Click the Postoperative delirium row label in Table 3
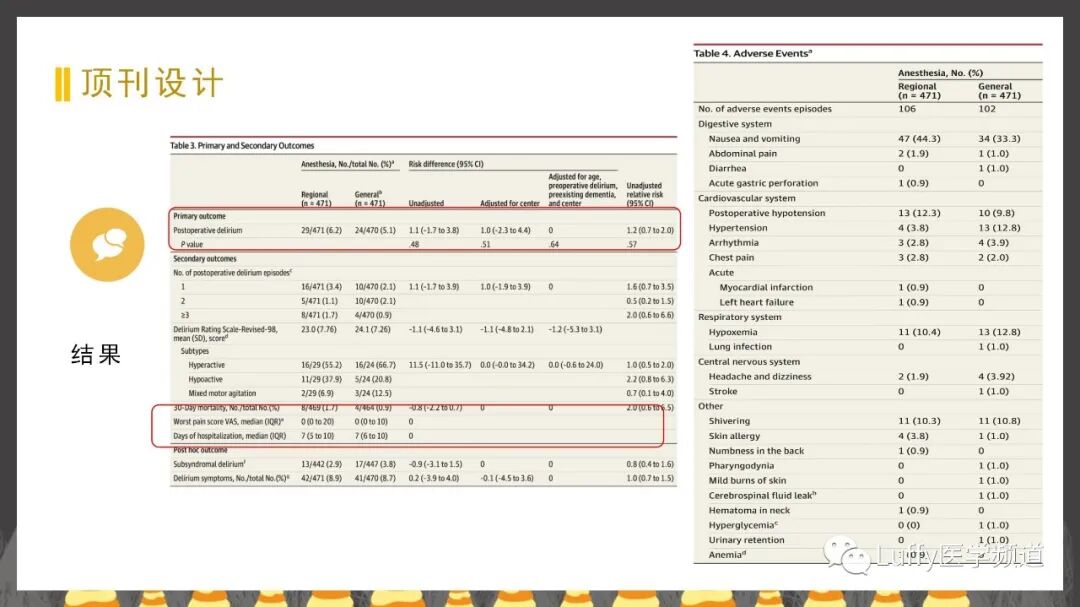Image resolution: width=1080 pixels, height=607 pixels. (207, 230)
